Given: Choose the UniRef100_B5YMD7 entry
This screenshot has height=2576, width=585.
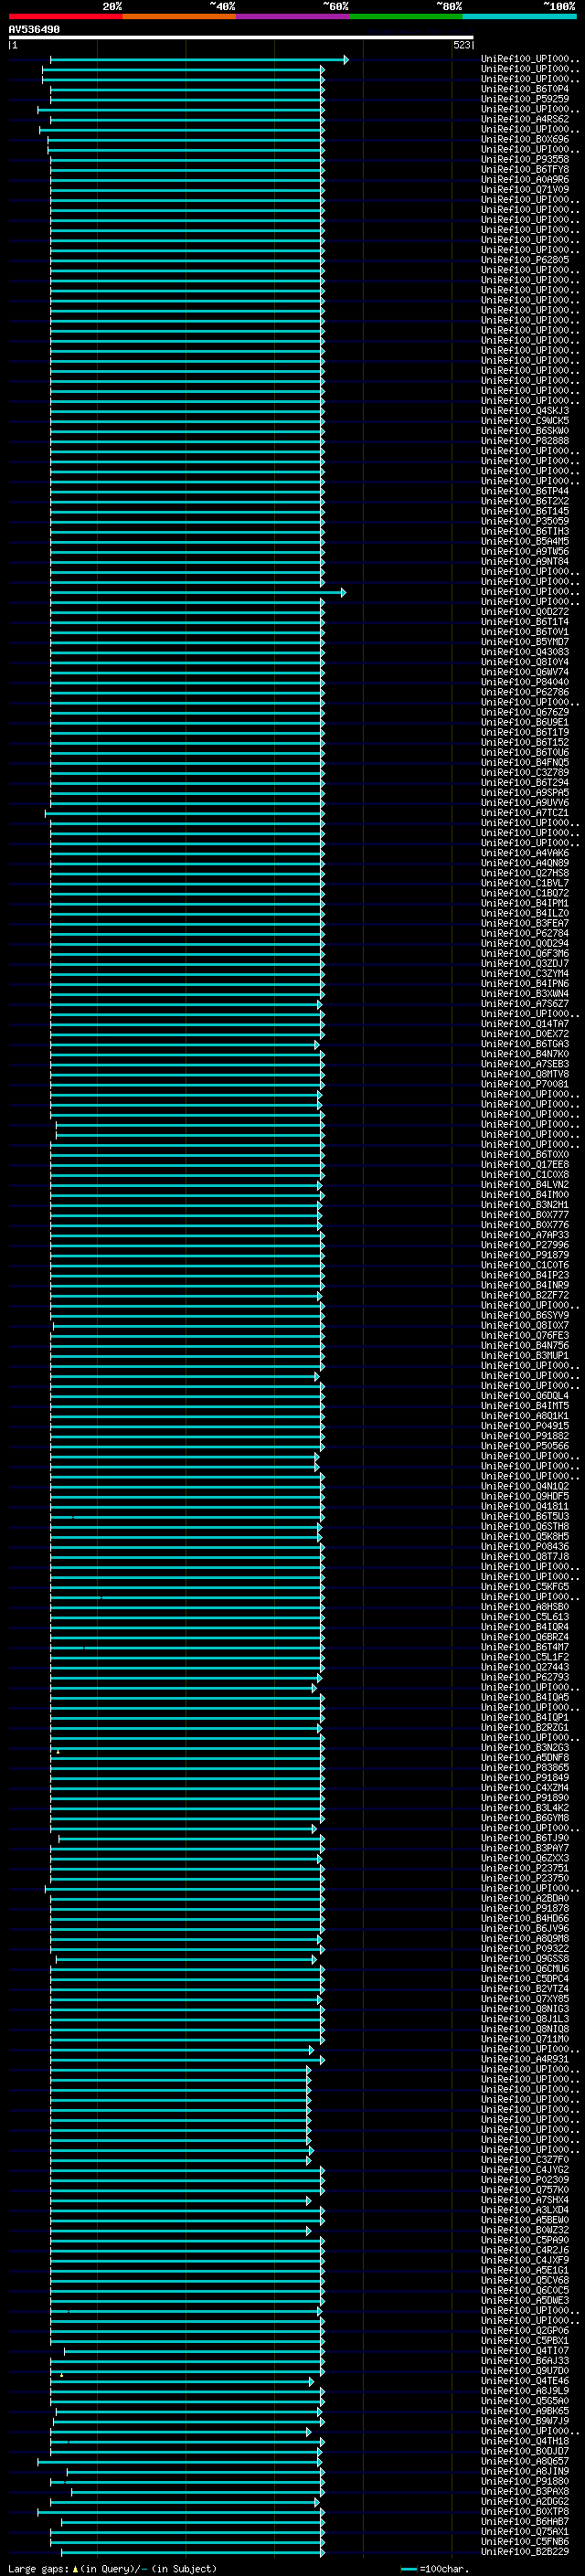Looking at the screenshot, I should (525, 642).
